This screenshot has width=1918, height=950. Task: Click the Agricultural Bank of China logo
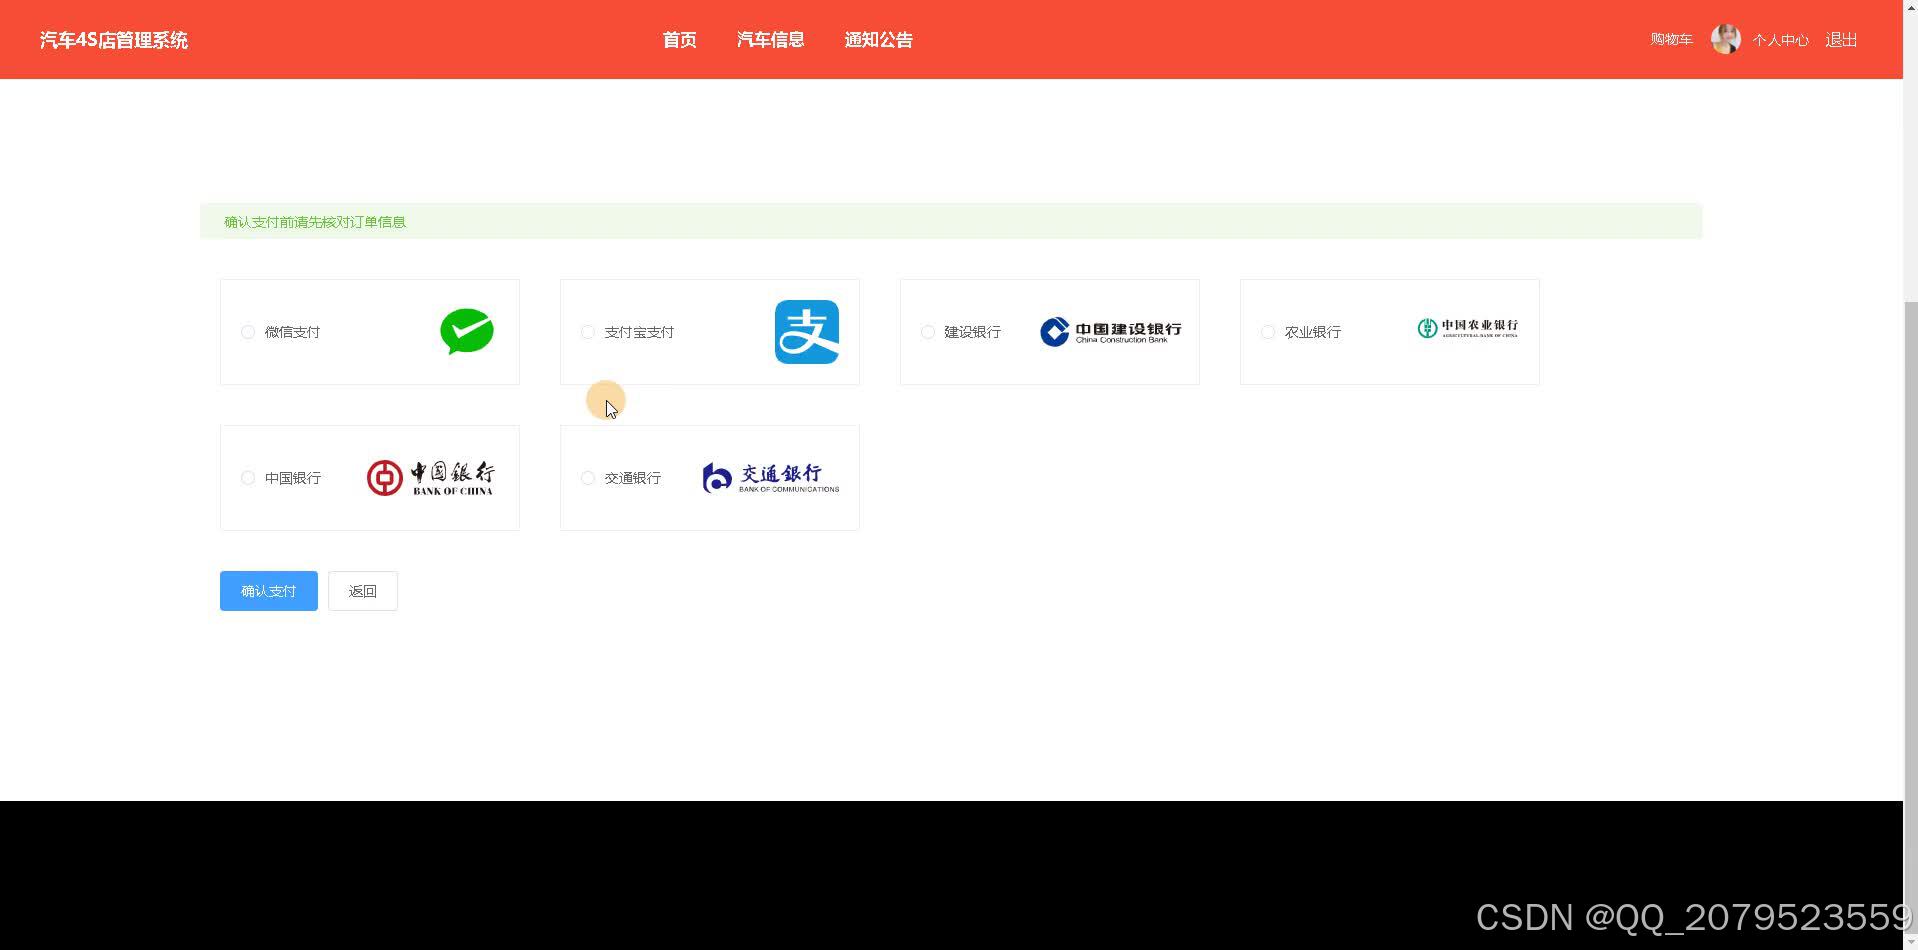click(1468, 328)
